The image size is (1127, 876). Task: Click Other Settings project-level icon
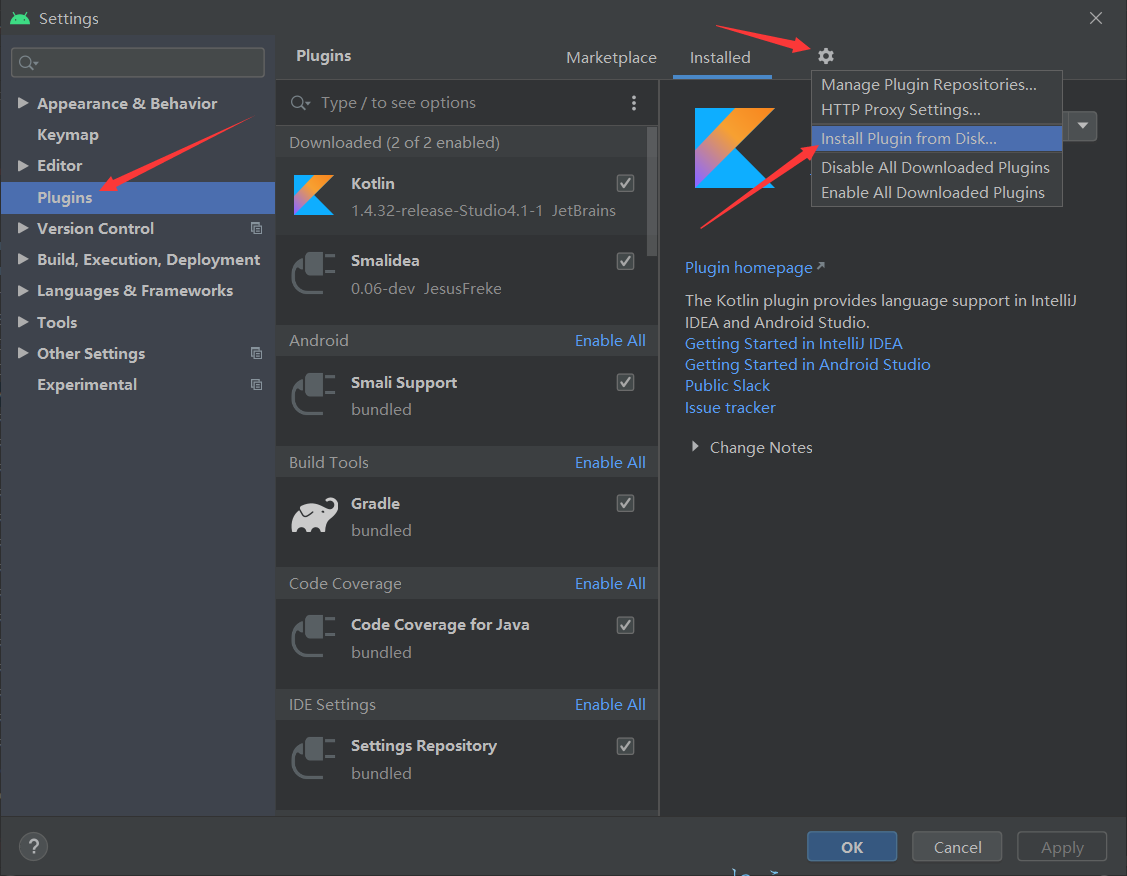[256, 353]
